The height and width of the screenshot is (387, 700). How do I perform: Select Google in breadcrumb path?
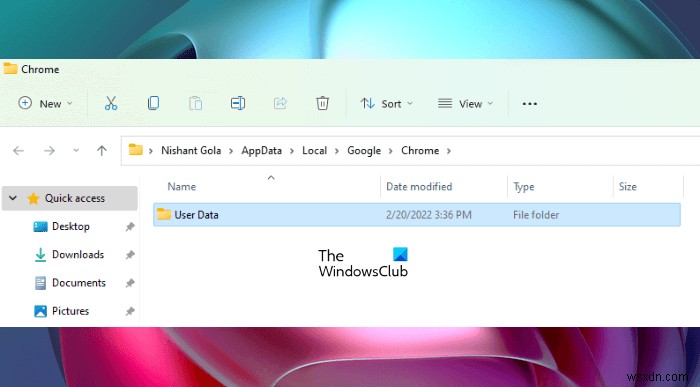364,151
